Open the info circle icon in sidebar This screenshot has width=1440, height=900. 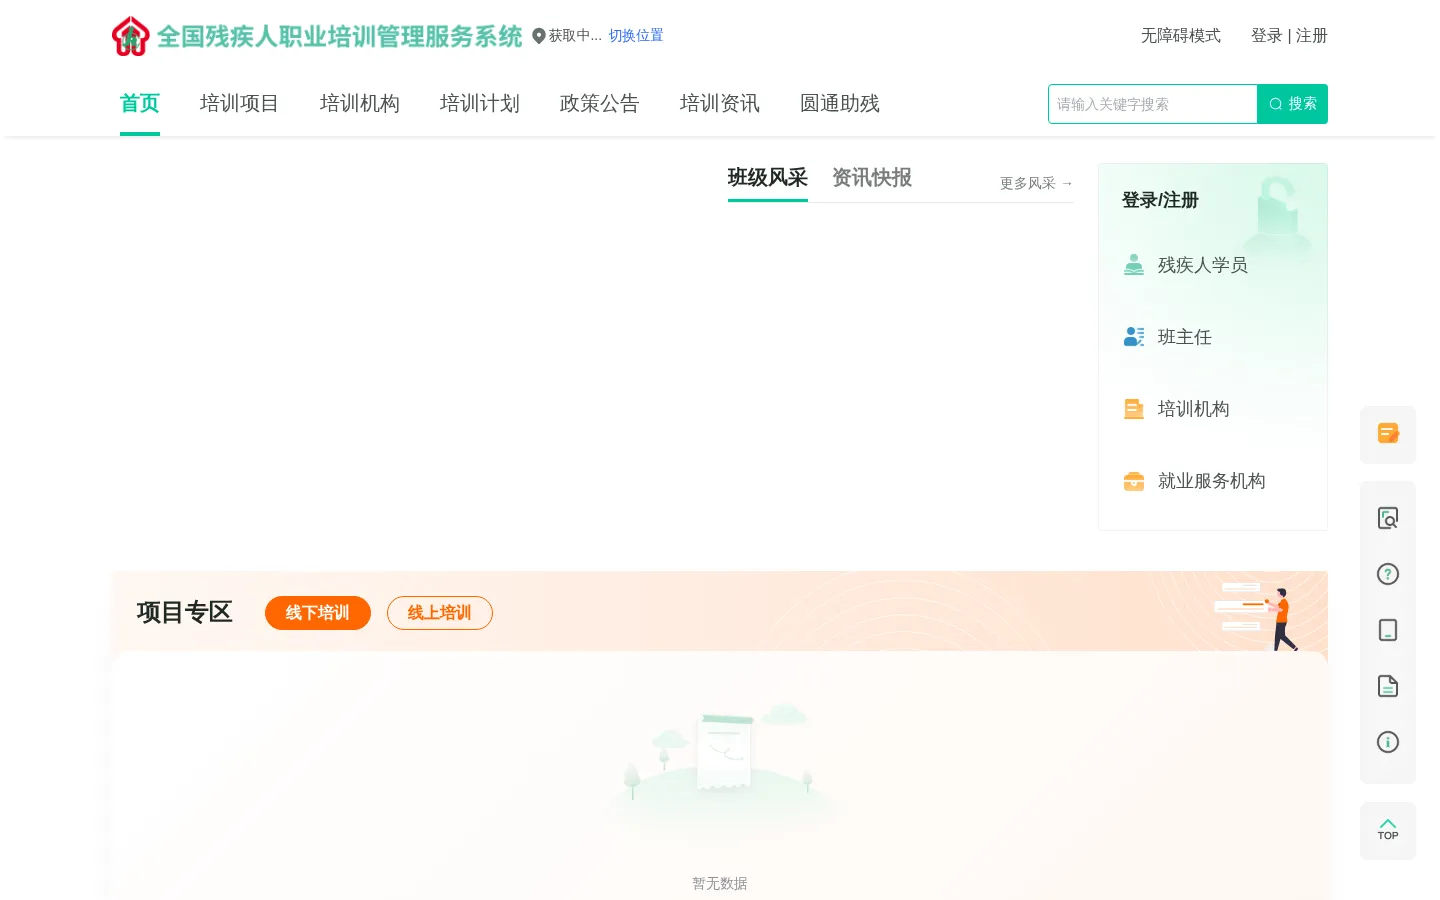pos(1388,742)
